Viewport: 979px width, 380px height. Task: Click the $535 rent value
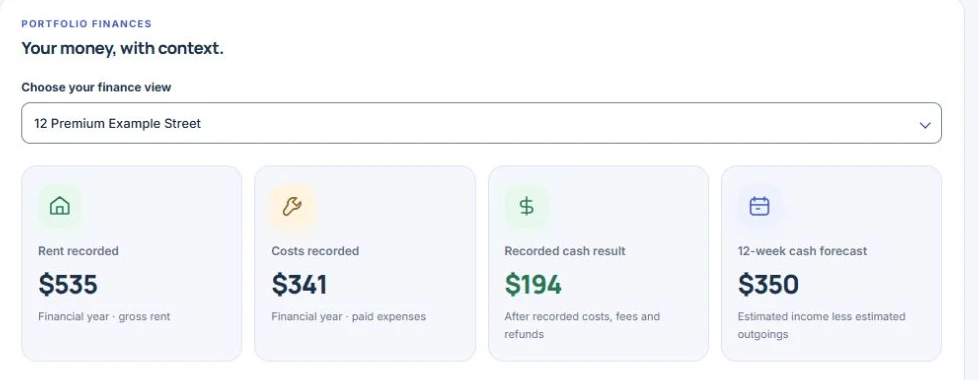tap(68, 285)
